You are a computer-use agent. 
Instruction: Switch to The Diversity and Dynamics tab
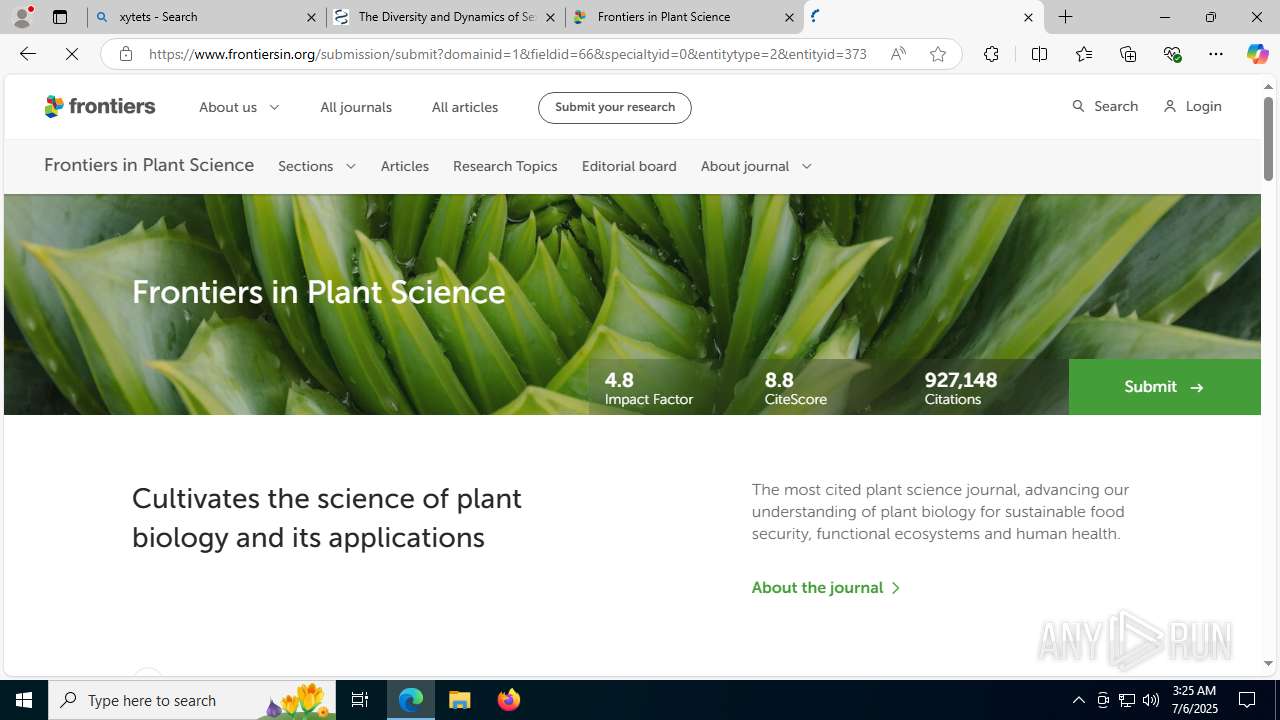click(445, 17)
